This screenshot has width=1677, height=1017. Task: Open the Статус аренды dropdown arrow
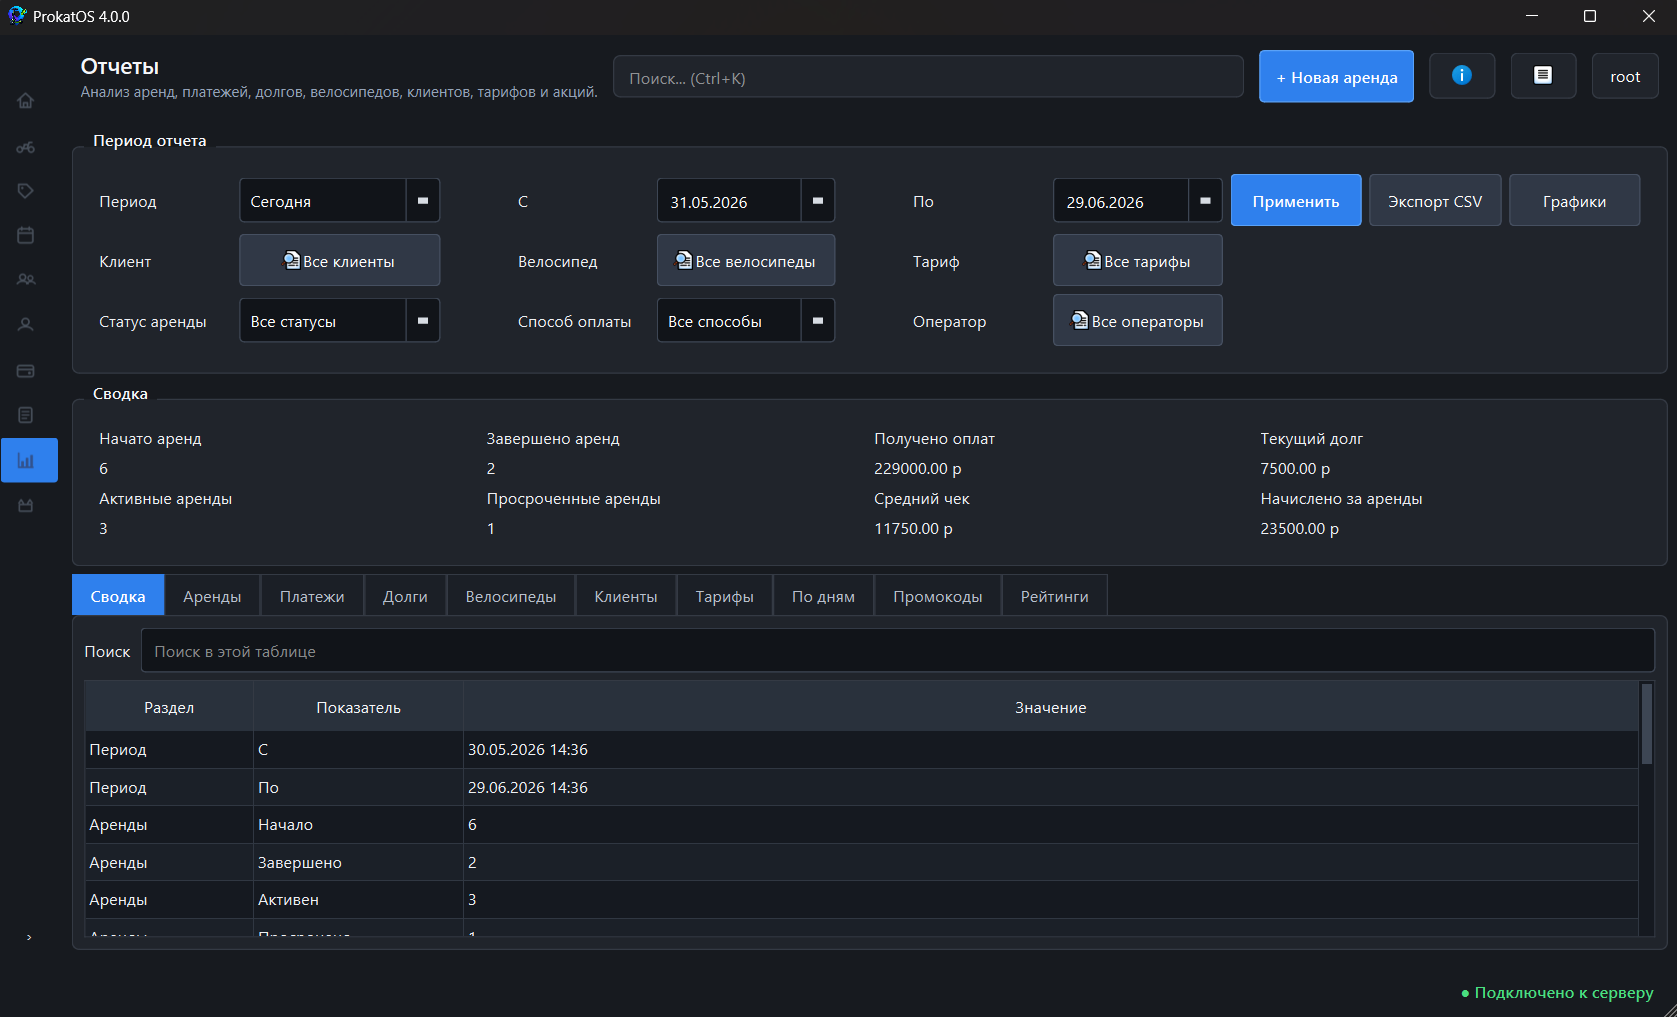click(423, 320)
